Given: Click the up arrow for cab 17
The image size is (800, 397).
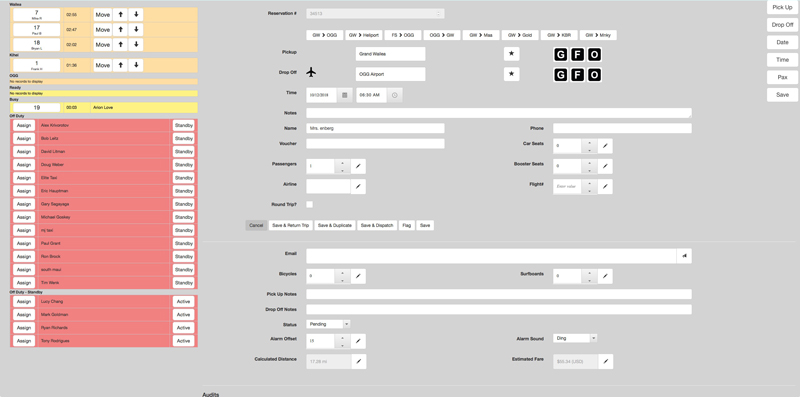Looking at the screenshot, I should point(120,30).
